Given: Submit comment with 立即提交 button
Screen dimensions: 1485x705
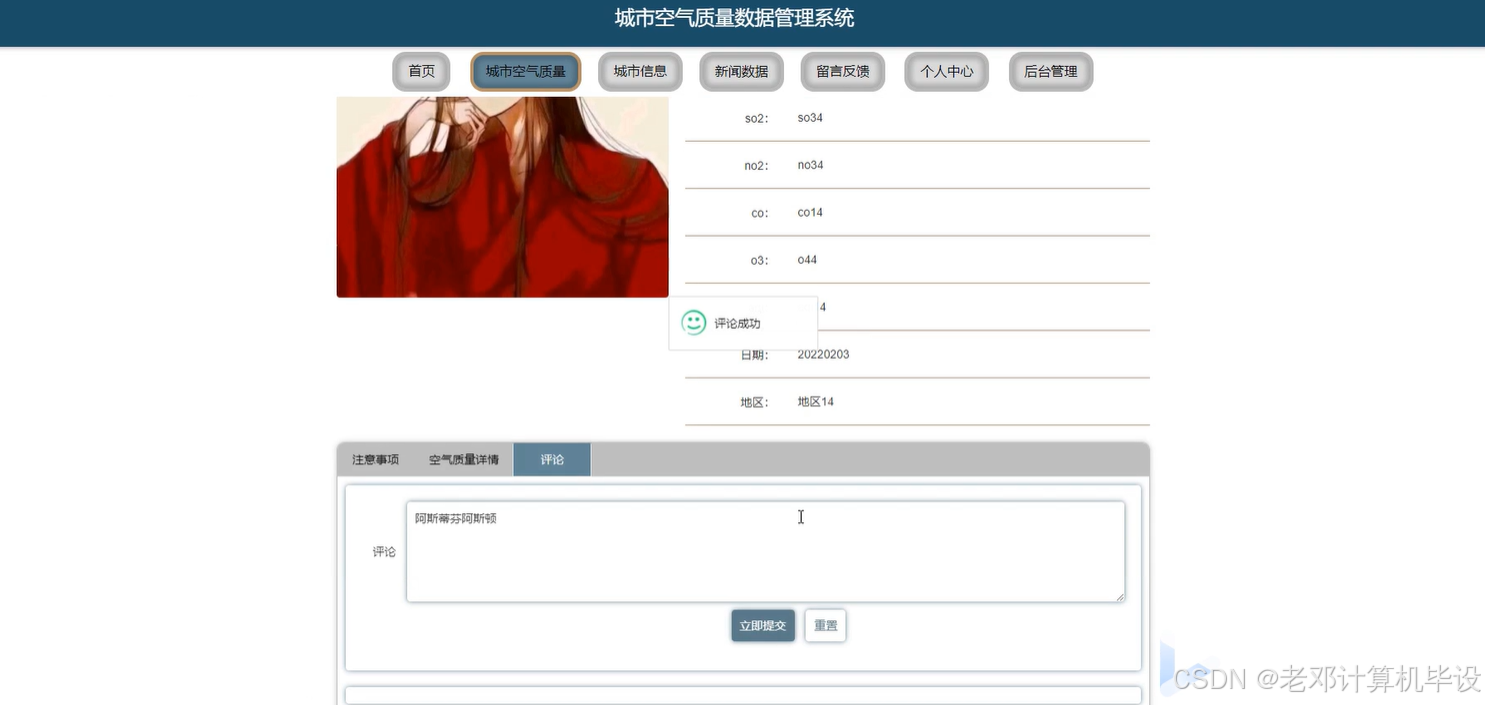Looking at the screenshot, I should pos(763,626).
